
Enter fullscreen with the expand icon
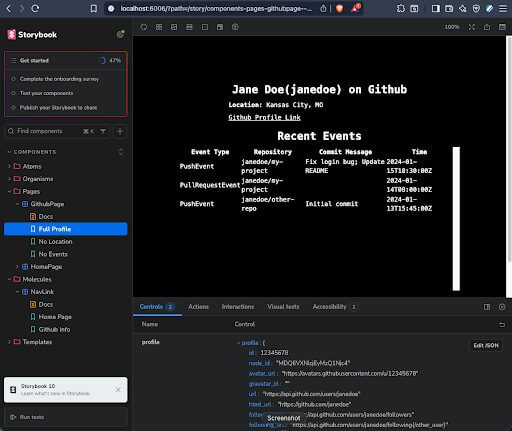(471, 27)
